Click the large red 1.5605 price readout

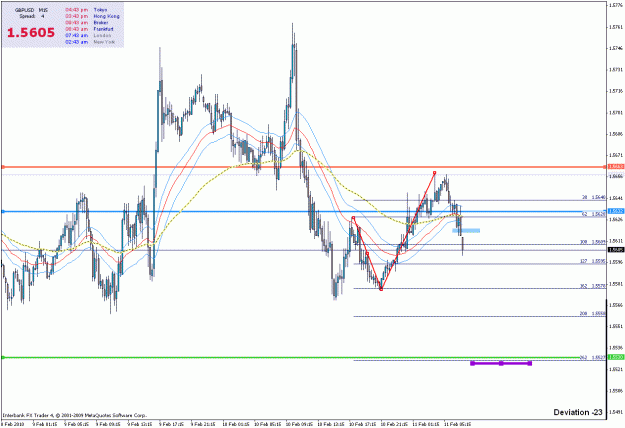coord(31,33)
